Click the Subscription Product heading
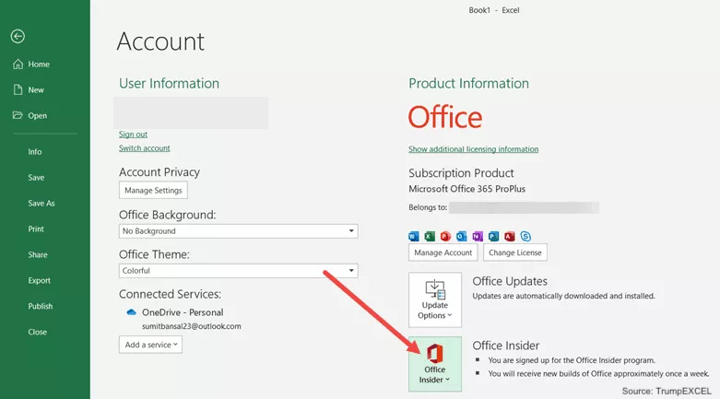This screenshot has width=720, height=399. pos(461,173)
